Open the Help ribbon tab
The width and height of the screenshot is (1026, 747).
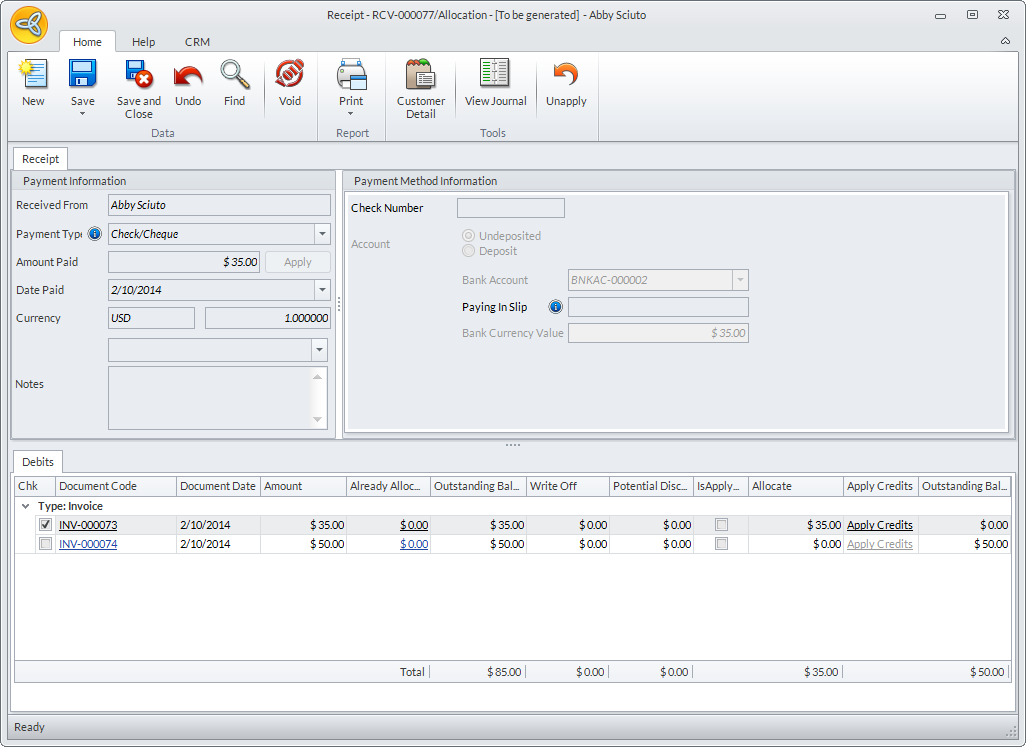pyautogui.click(x=144, y=42)
